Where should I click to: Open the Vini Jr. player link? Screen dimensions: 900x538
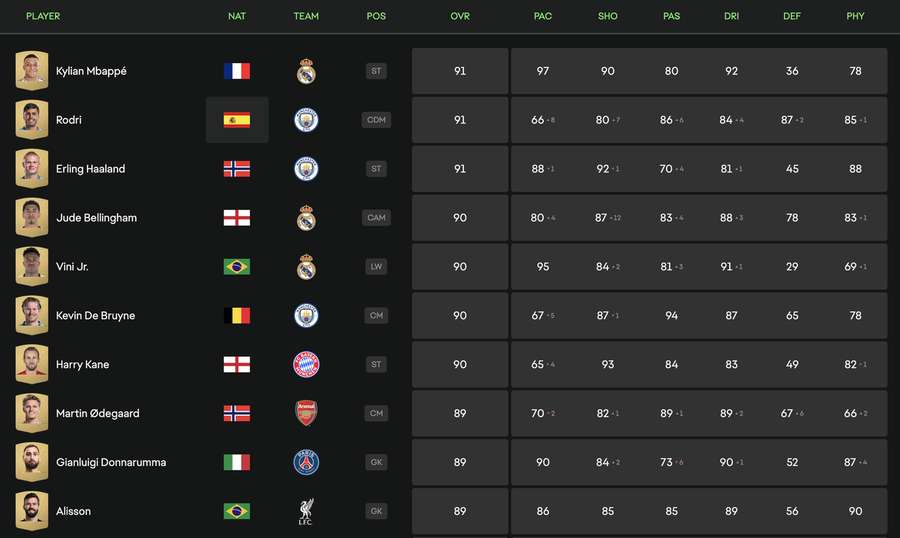pos(72,266)
